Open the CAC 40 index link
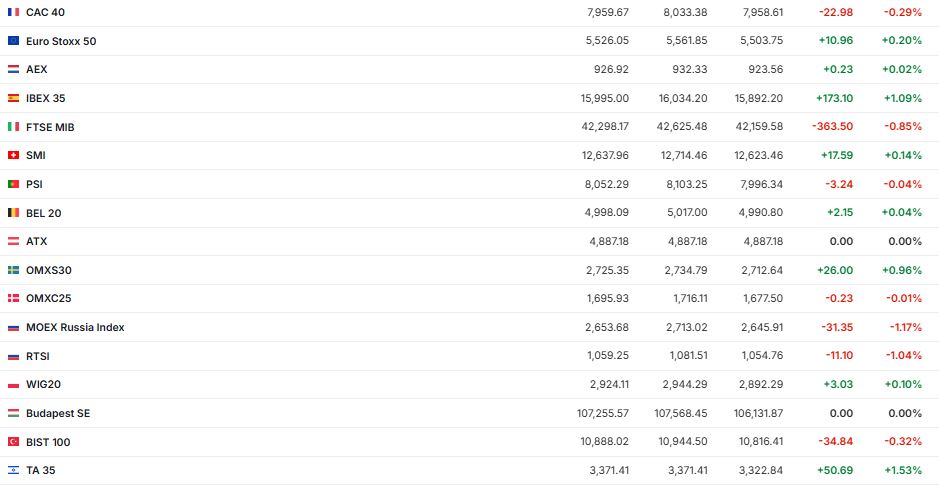 click(x=44, y=12)
